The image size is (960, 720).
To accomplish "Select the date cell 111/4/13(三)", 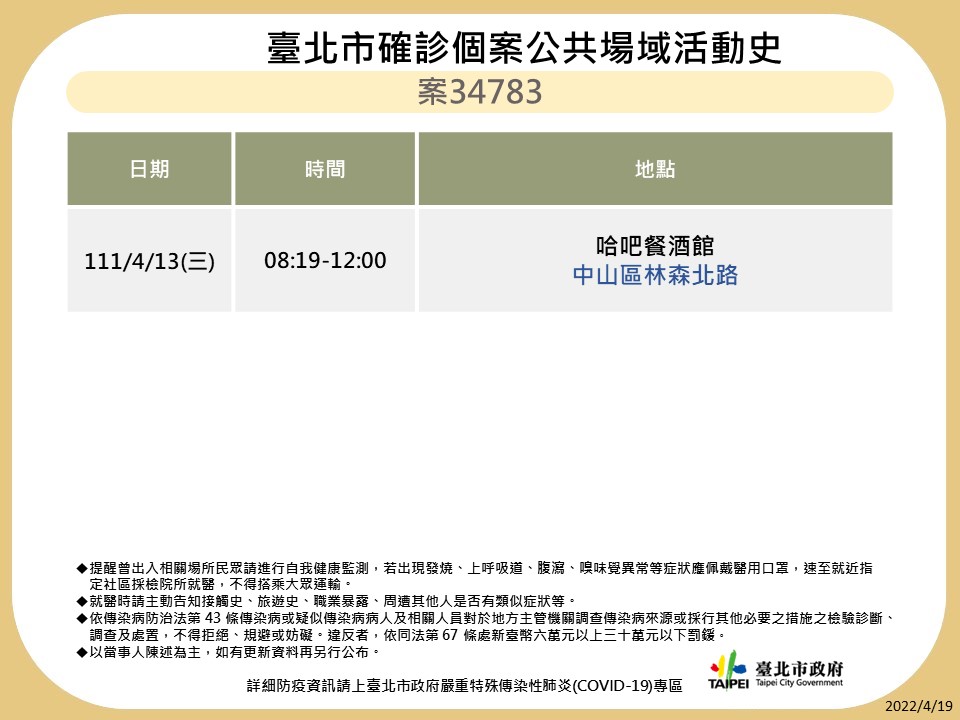I will (149, 261).
